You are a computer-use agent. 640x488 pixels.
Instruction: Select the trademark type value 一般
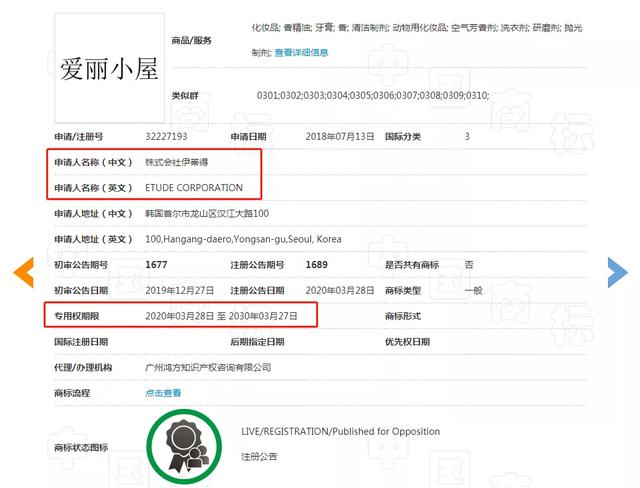pyautogui.click(x=473, y=291)
